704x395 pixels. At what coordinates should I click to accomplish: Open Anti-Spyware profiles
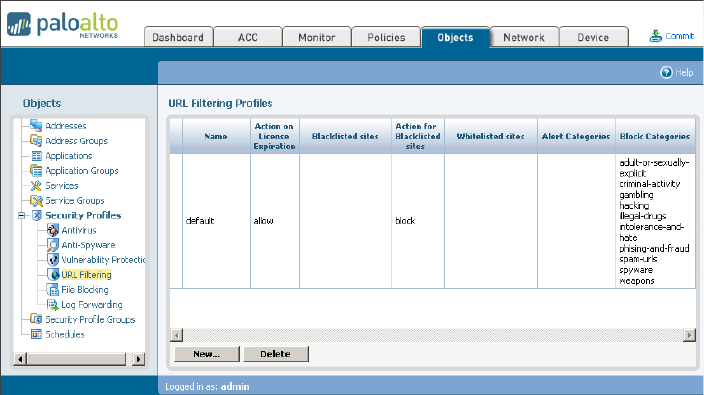(88, 245)
